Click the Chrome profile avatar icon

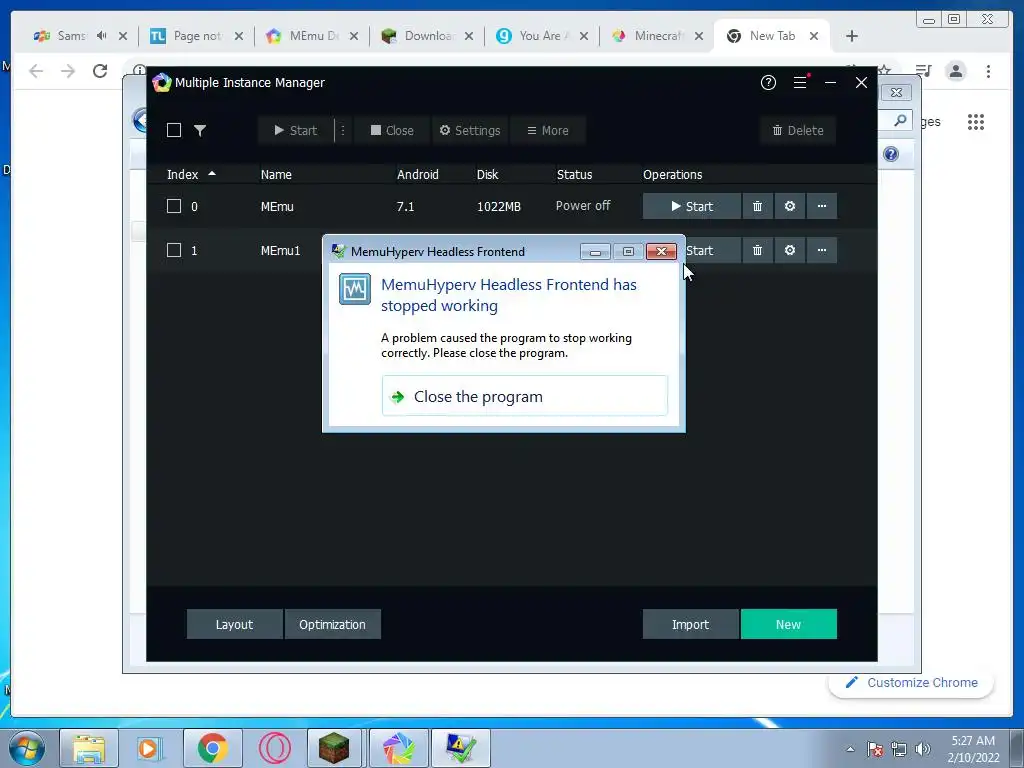956,71
